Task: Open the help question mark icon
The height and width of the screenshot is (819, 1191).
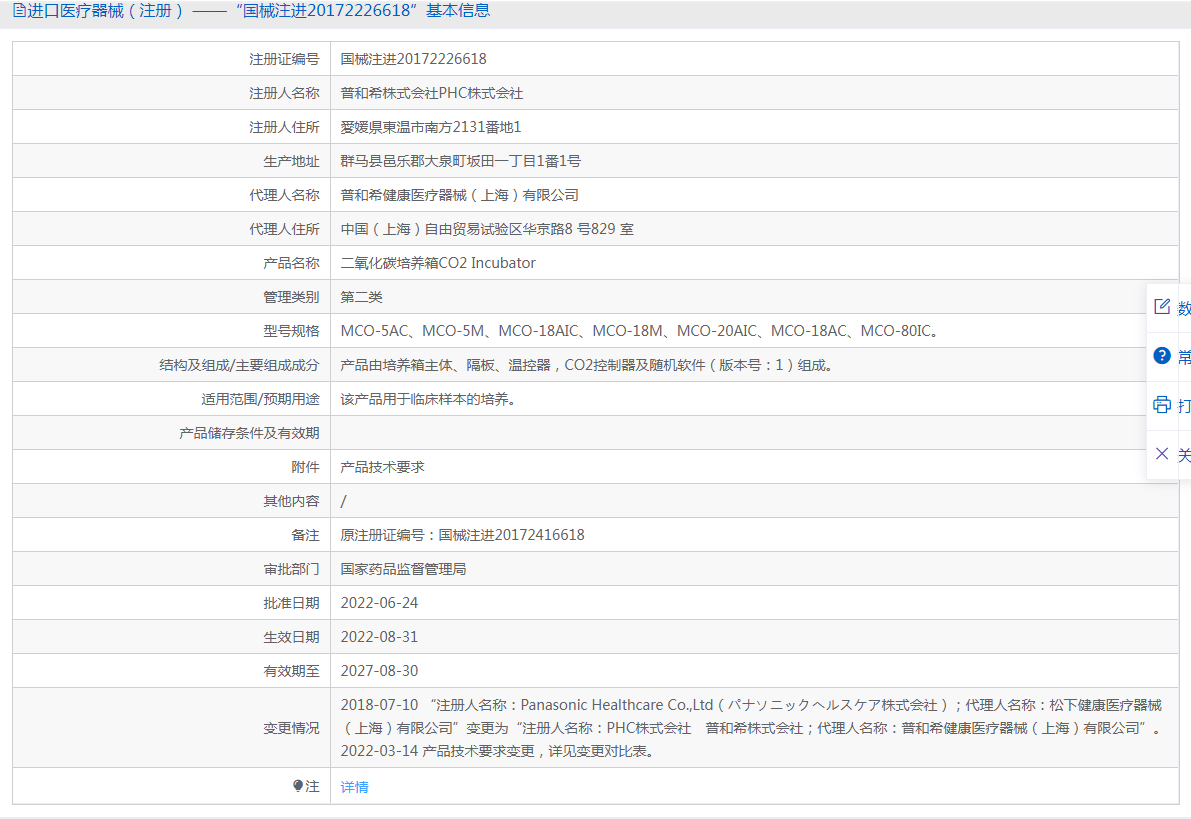Action: point(1161,356)
